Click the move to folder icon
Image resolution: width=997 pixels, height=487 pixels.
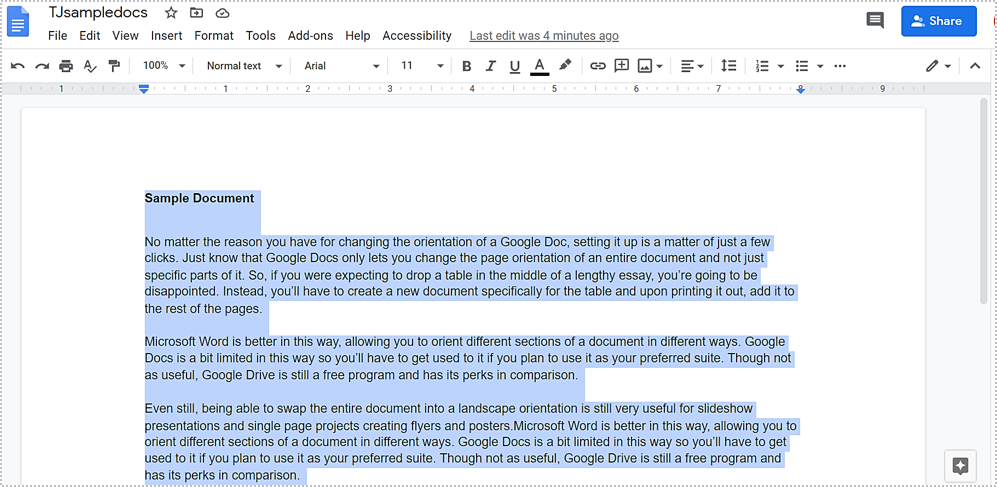point(196,13)
